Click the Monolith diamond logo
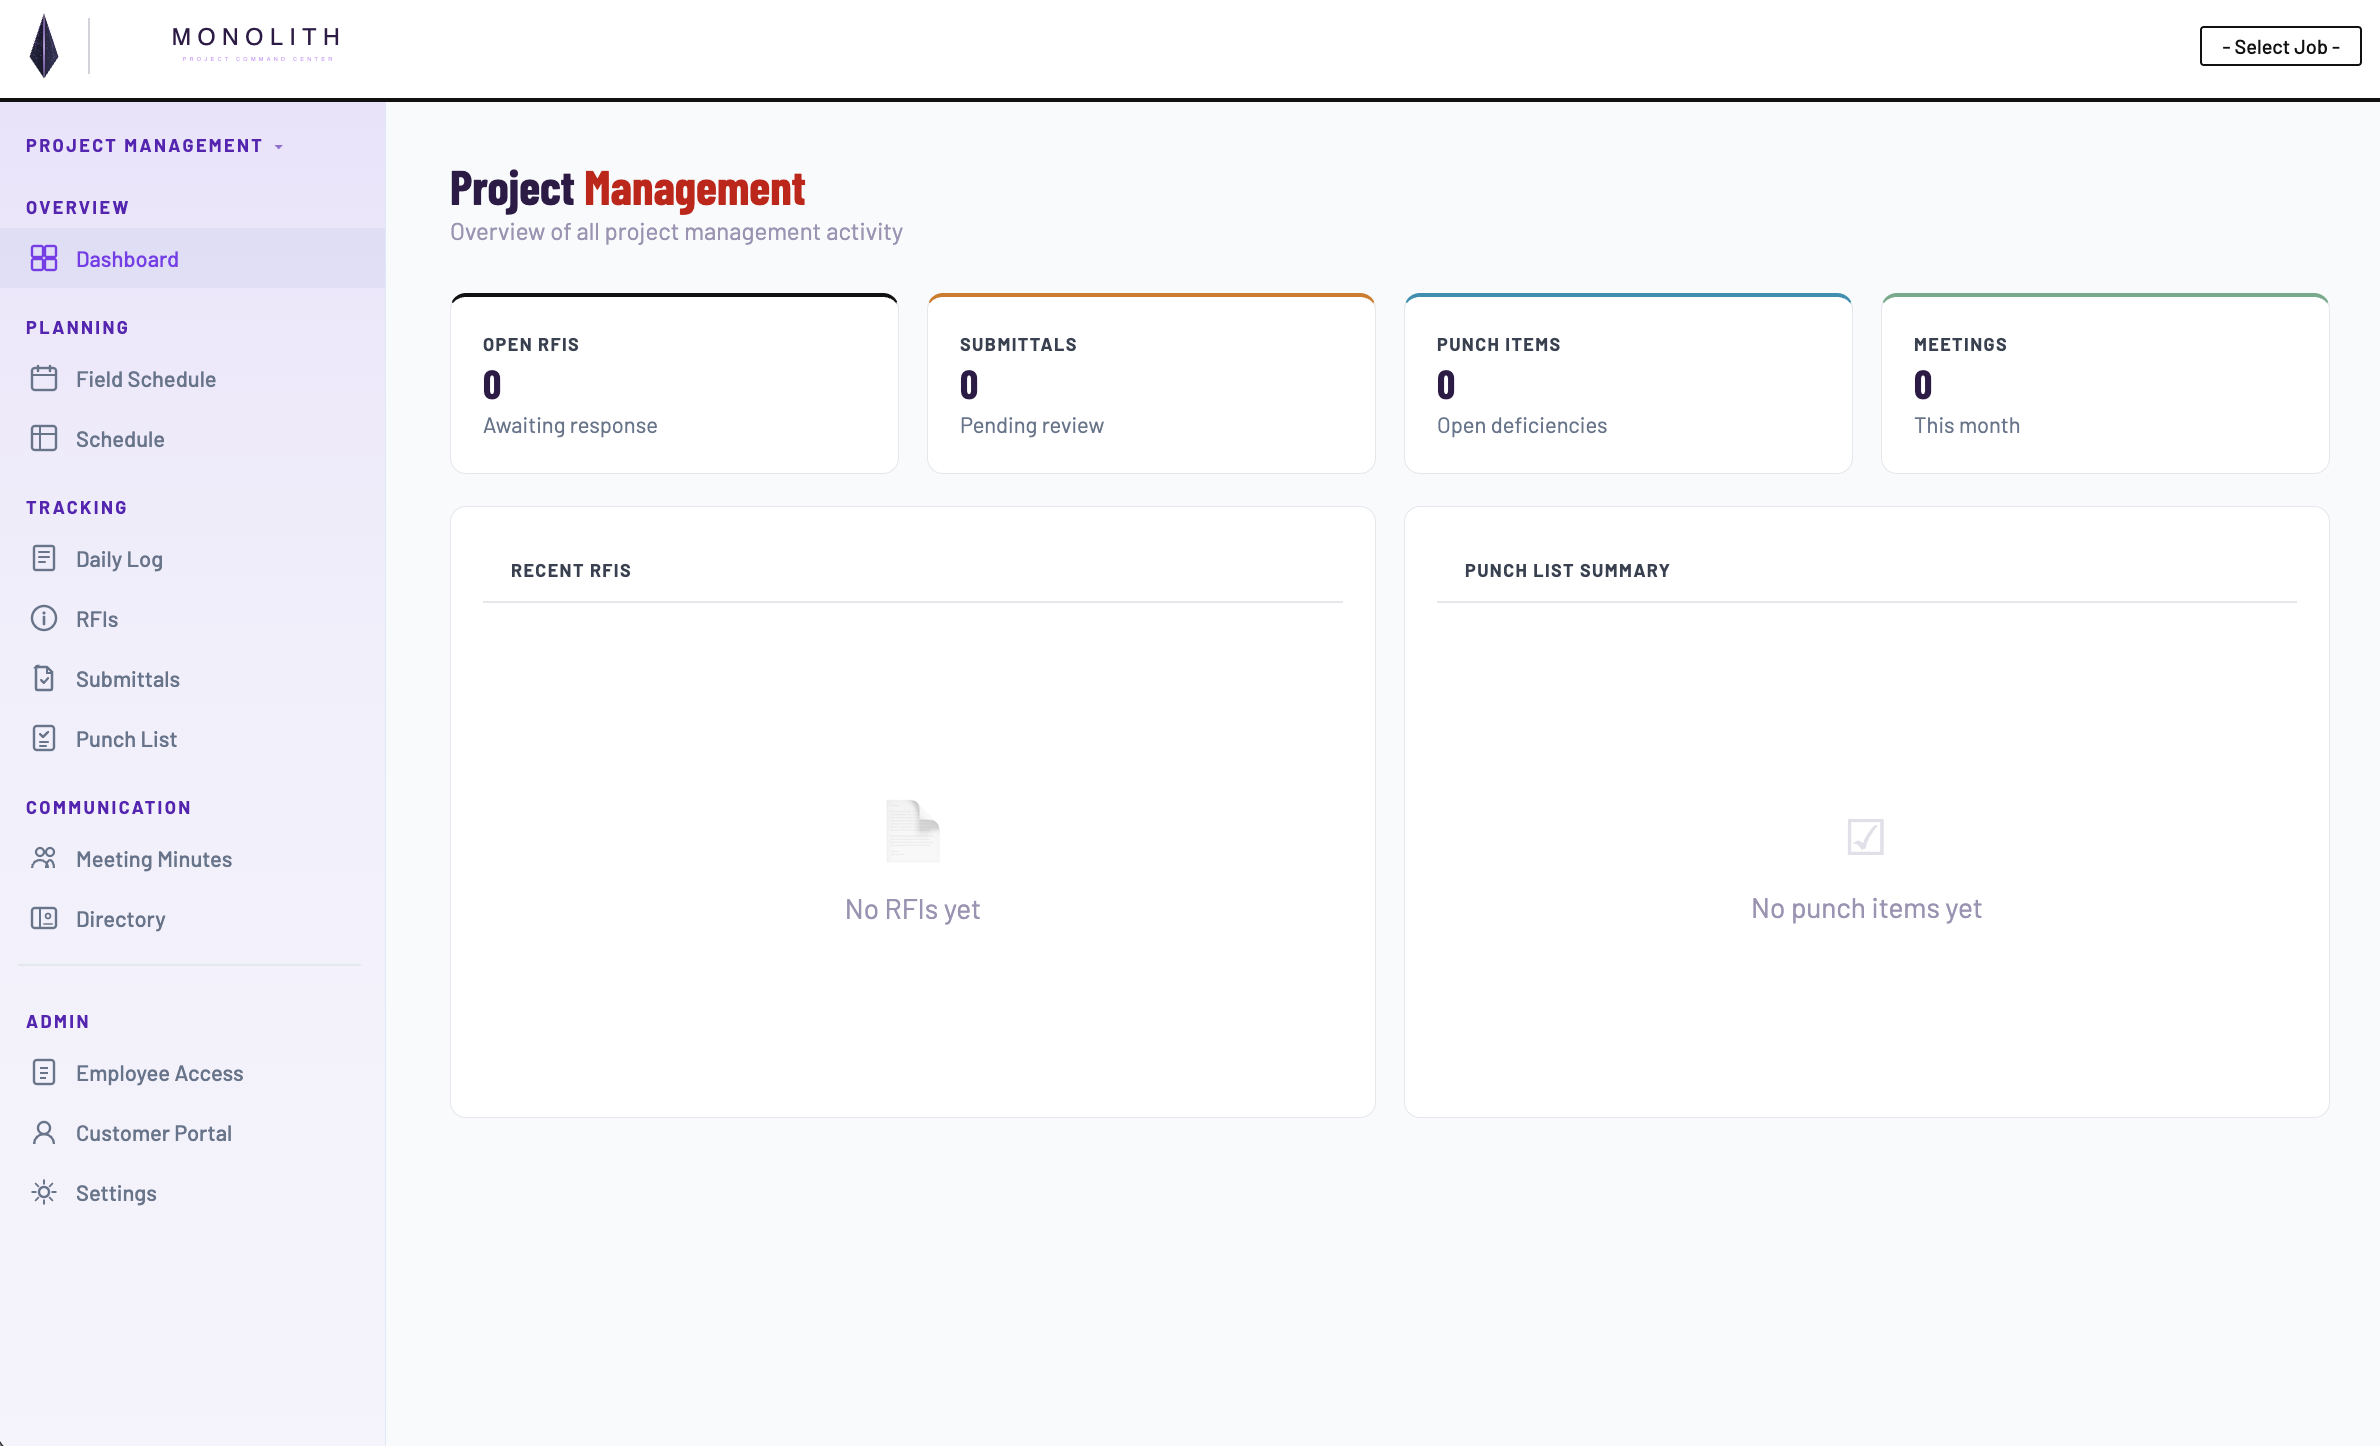 (x=42, y=46)
